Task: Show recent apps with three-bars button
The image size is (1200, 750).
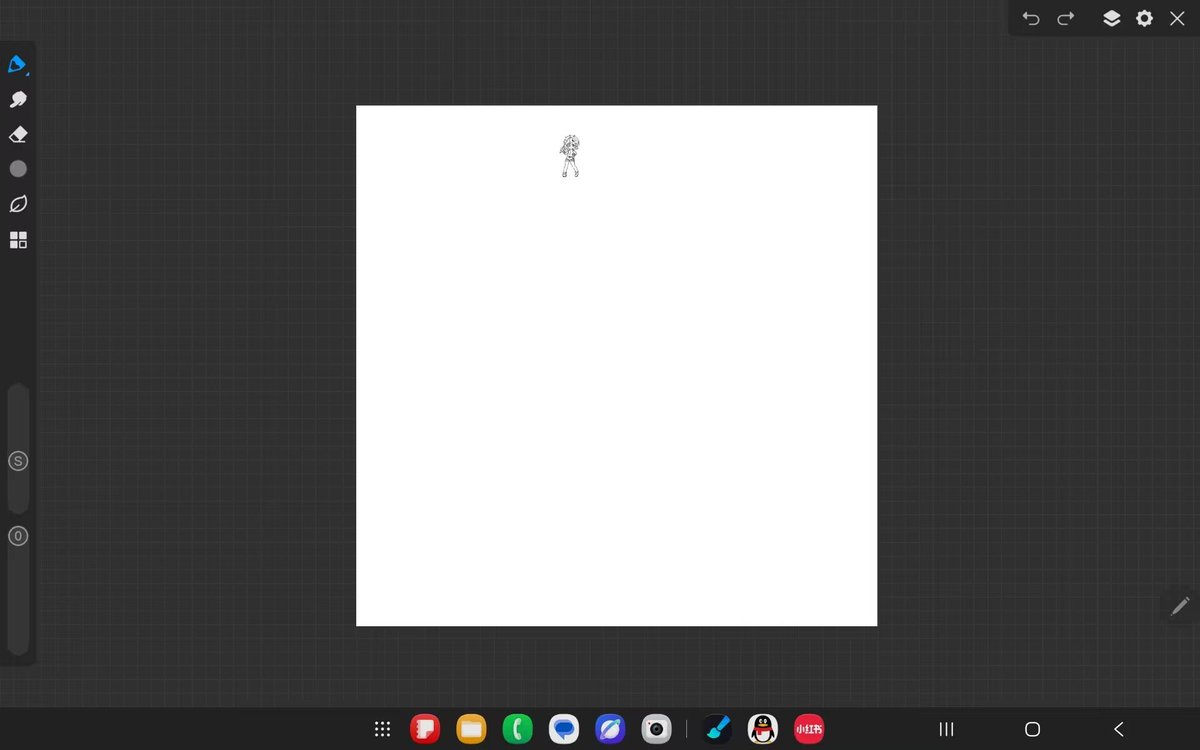Action: 946,729
